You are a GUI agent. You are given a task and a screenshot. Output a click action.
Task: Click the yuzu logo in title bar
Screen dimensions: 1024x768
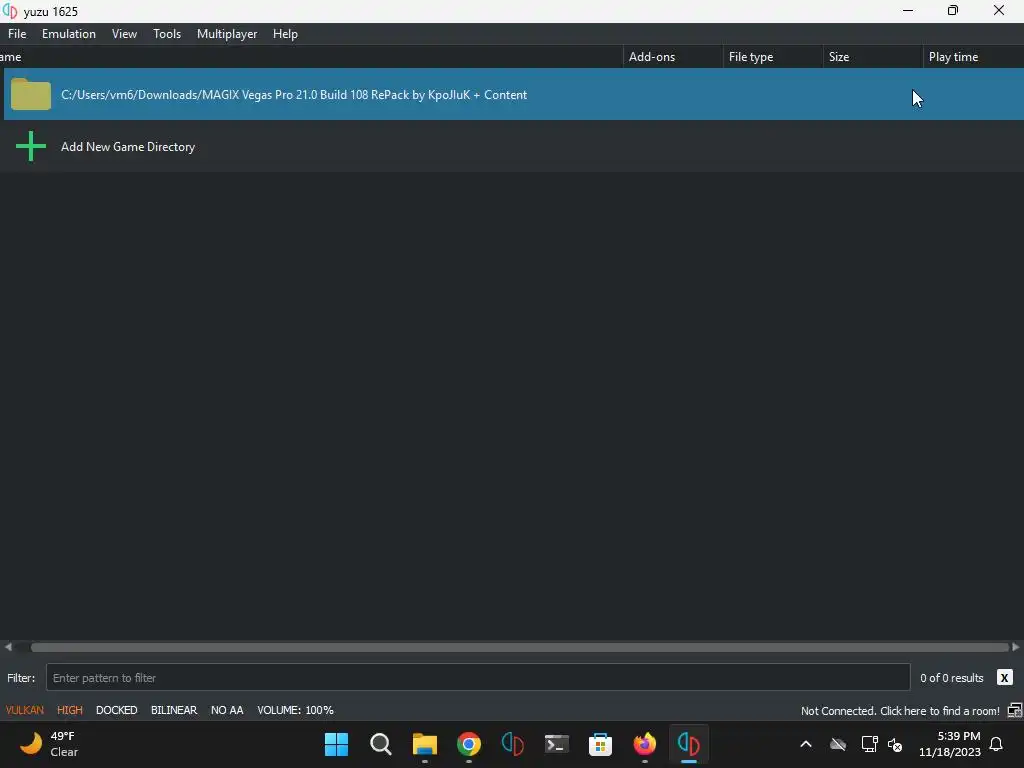(x=10, y=11)
